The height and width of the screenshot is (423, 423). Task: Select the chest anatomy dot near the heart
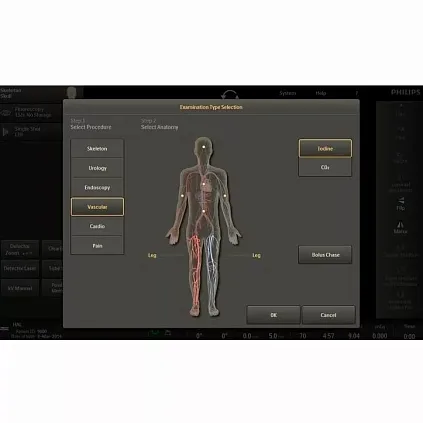tap(204, 184)
